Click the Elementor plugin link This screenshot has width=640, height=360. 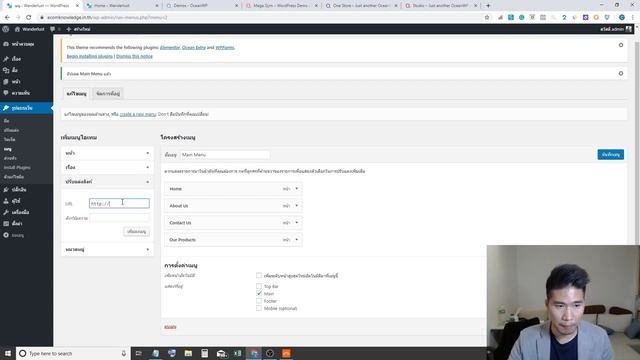170,48
